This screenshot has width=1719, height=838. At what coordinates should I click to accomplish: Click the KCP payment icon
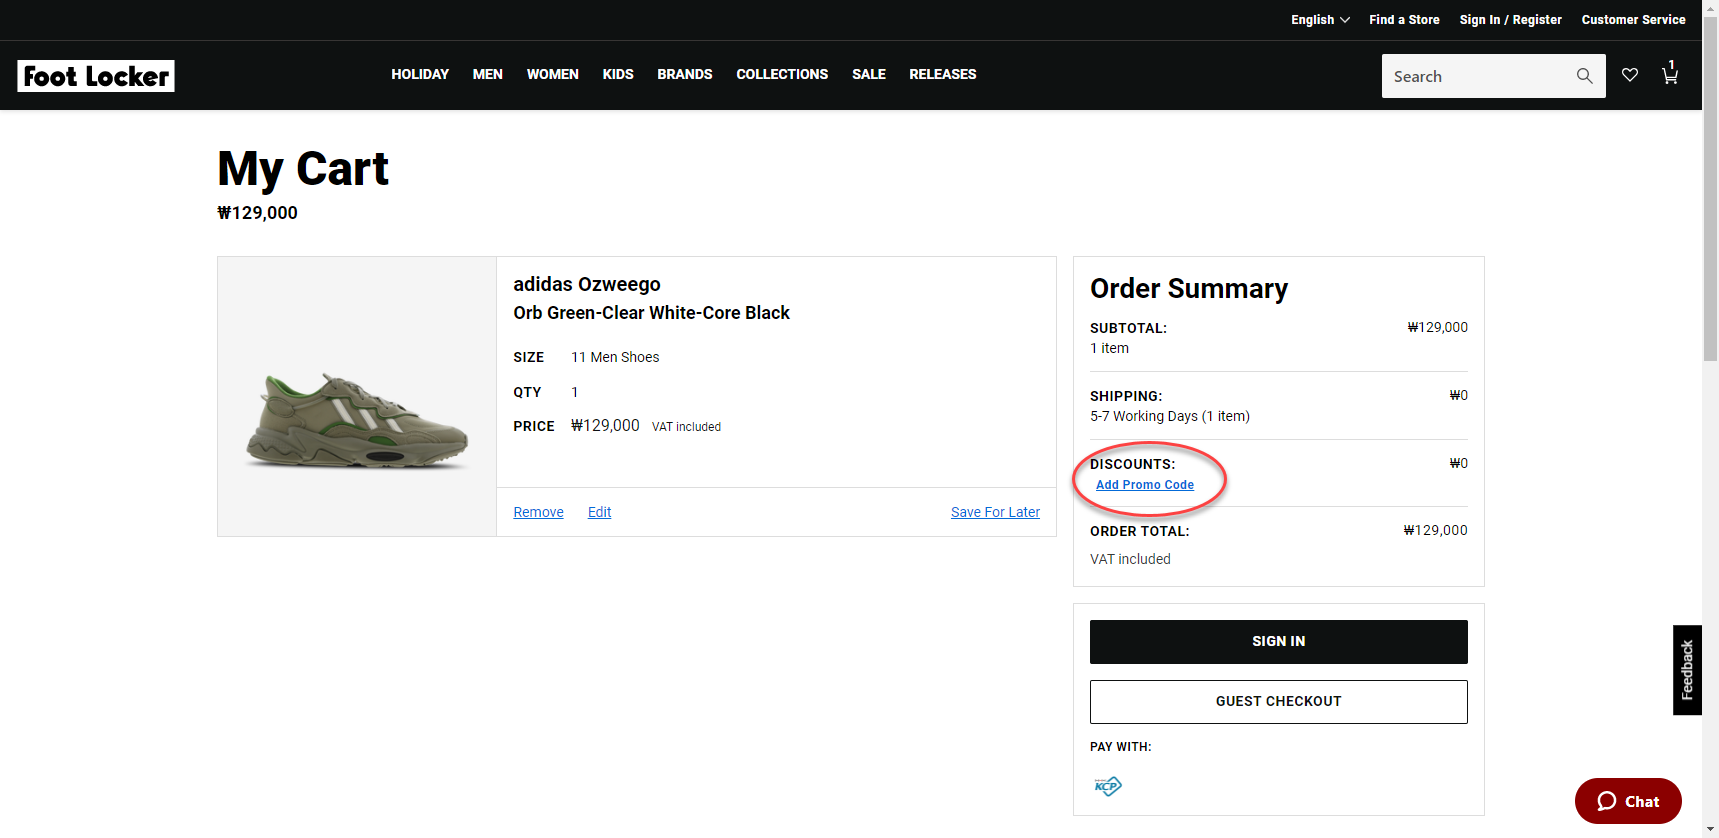tap(1108, 786)
